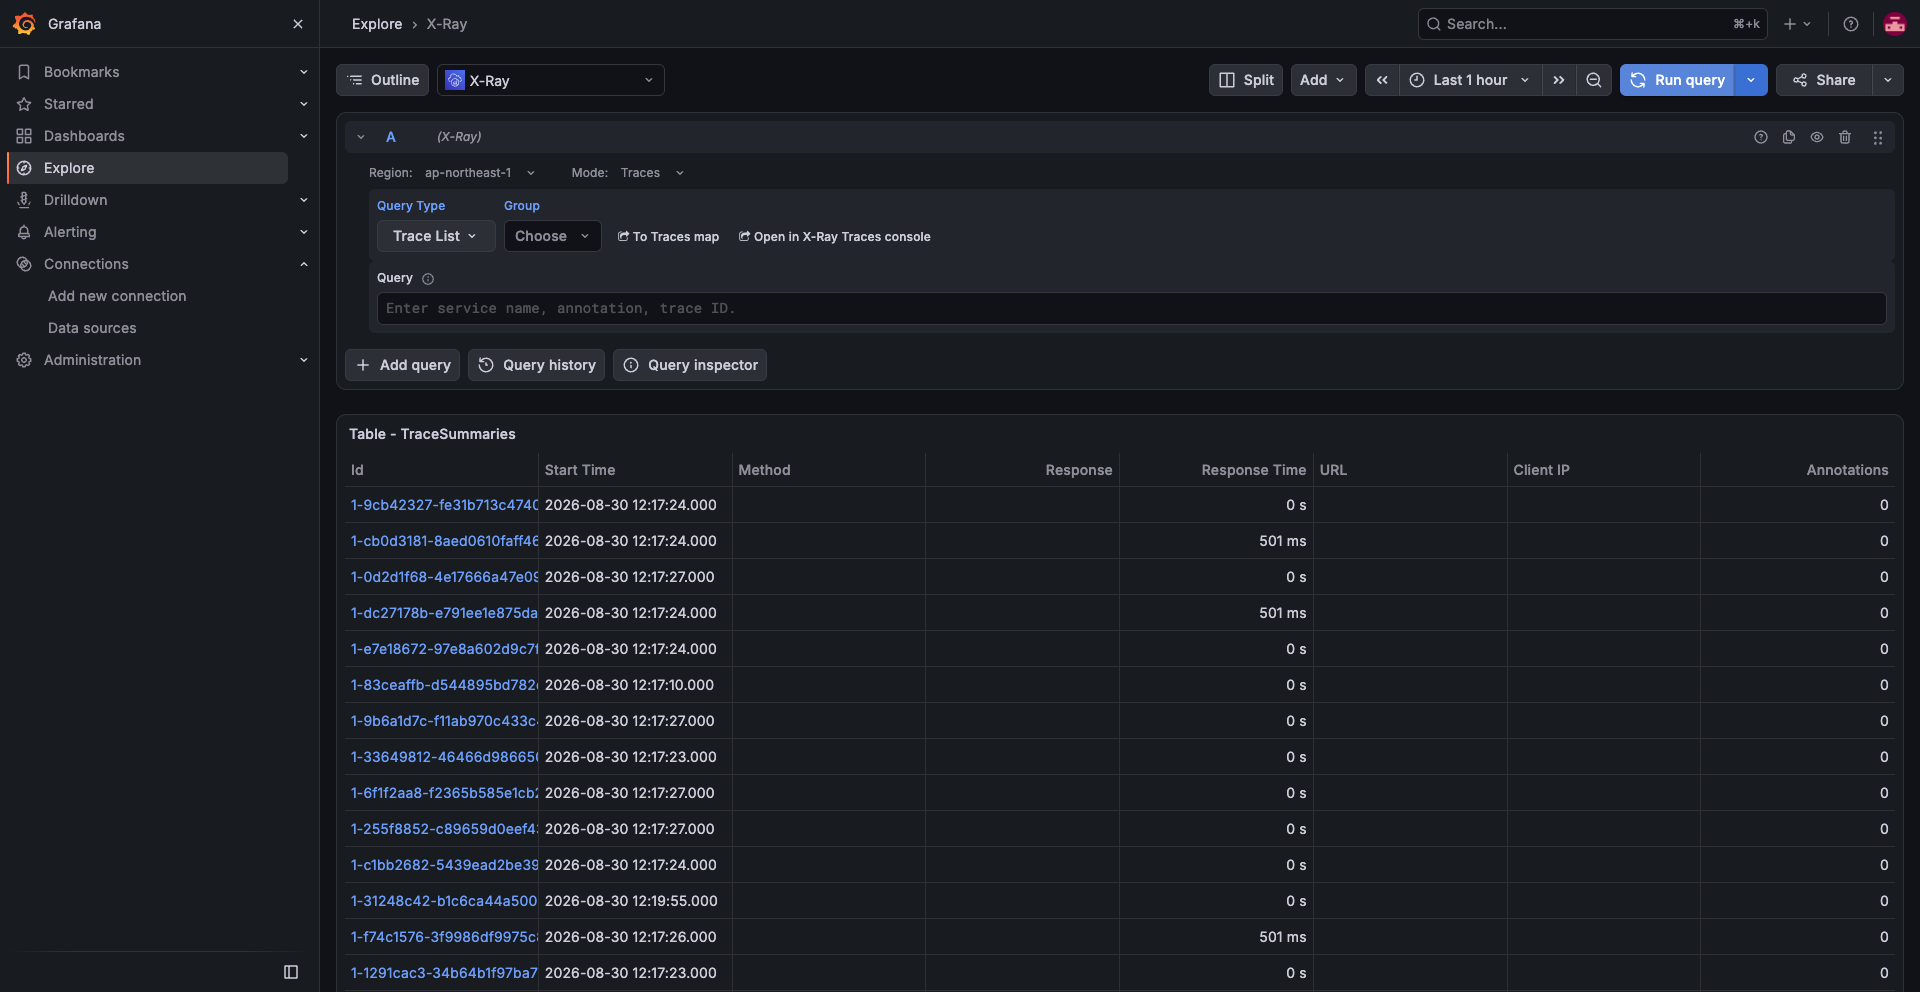Click the Split button

click(1246, 80)
